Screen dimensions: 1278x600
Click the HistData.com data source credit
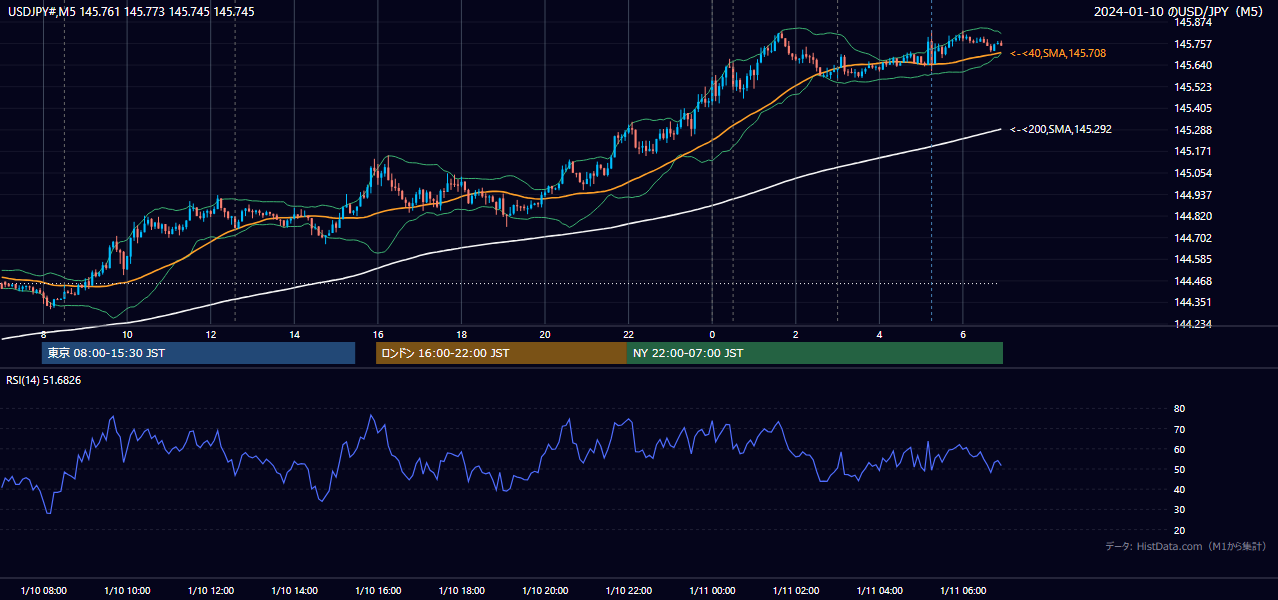(x=1185, y=546)
